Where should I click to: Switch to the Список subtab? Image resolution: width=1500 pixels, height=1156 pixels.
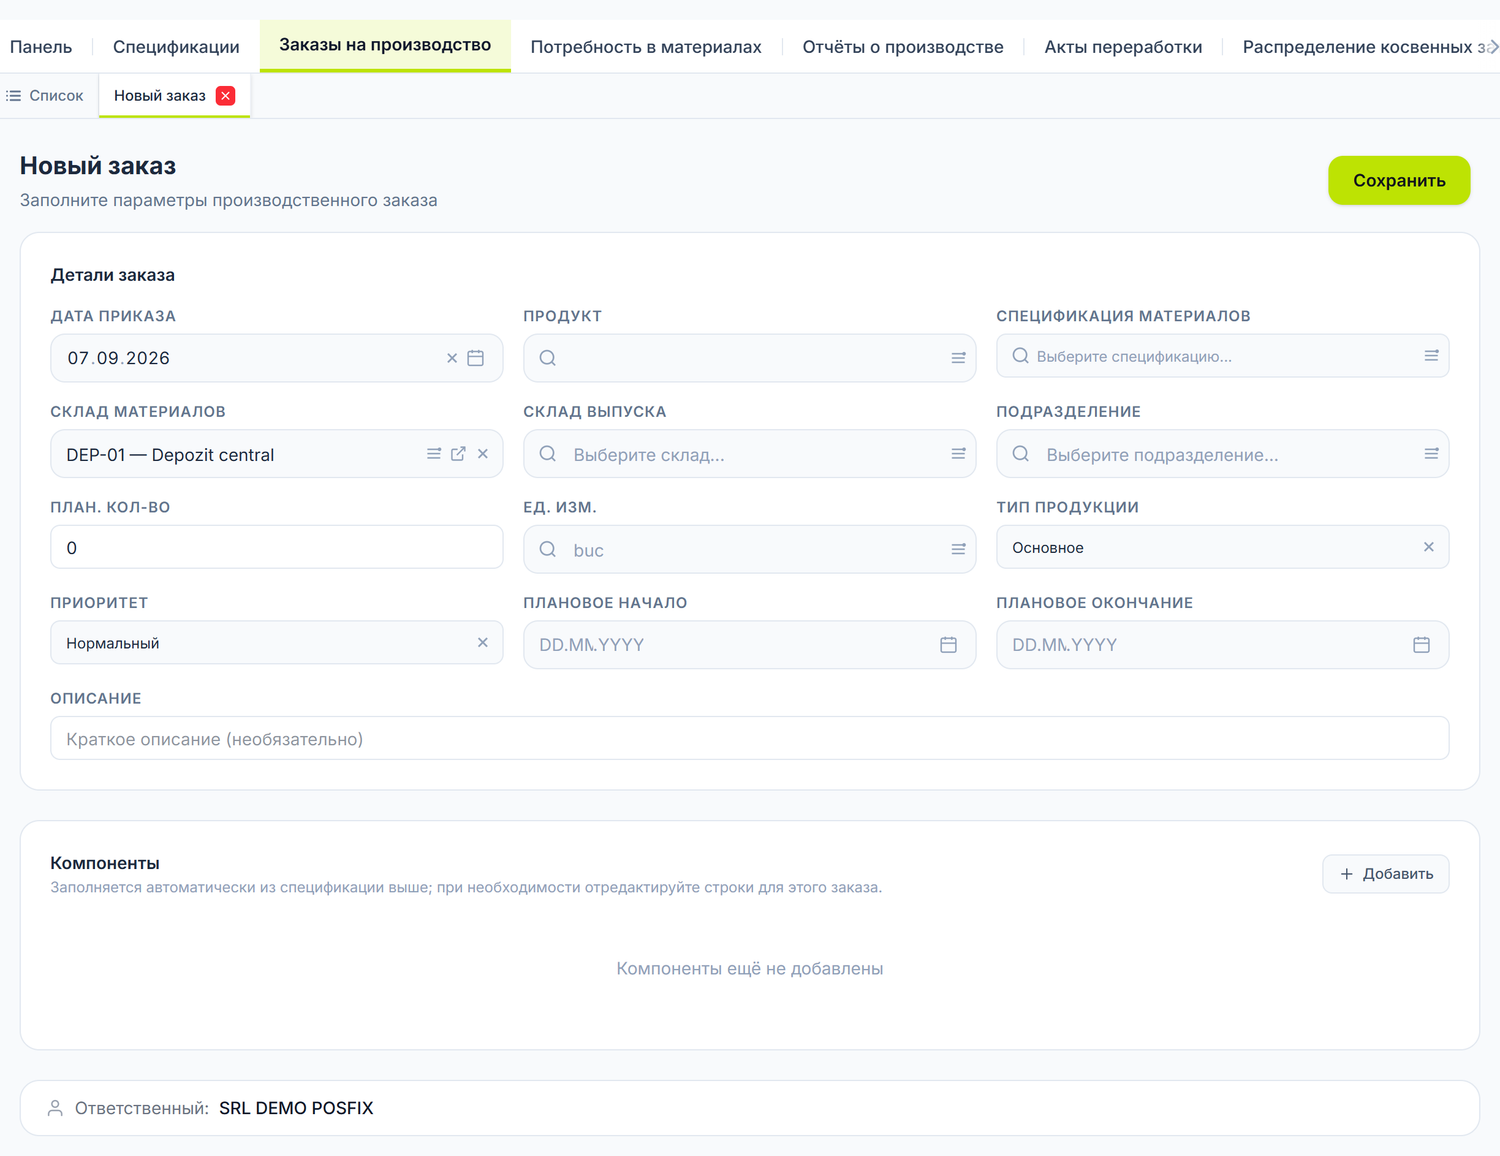click(45, 96)
